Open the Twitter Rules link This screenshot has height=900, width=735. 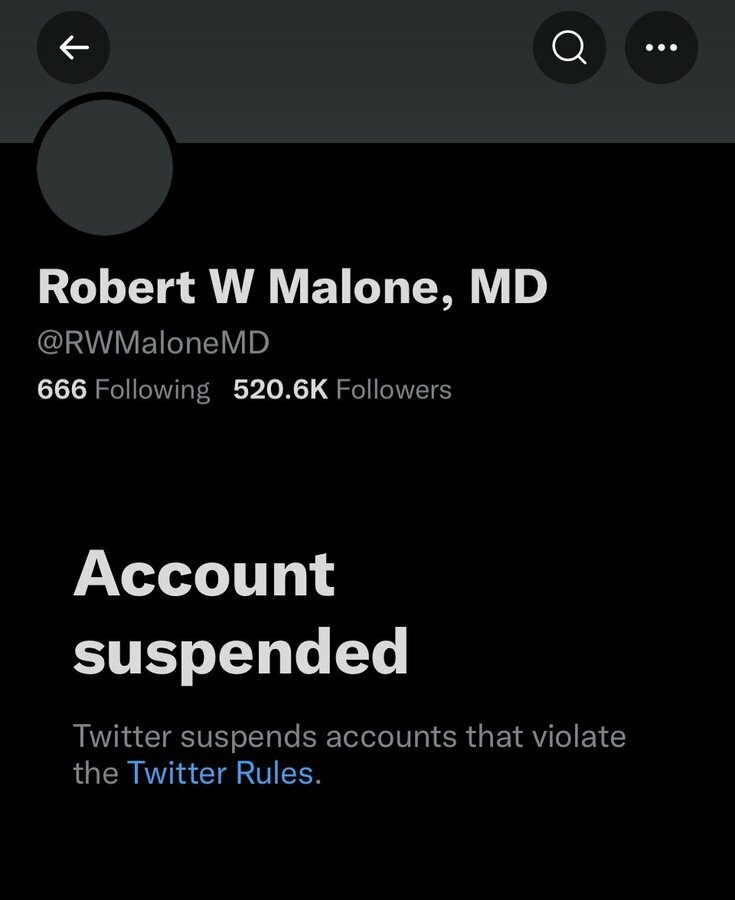(x=220, y=772)
